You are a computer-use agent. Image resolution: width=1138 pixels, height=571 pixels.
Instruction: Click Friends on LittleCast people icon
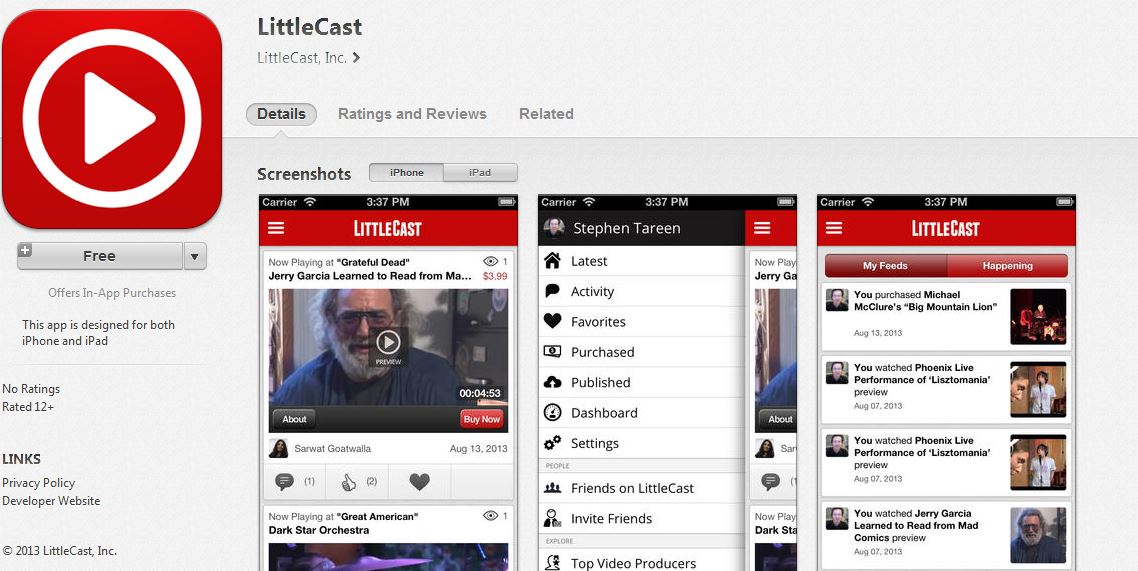click(552, 488)
